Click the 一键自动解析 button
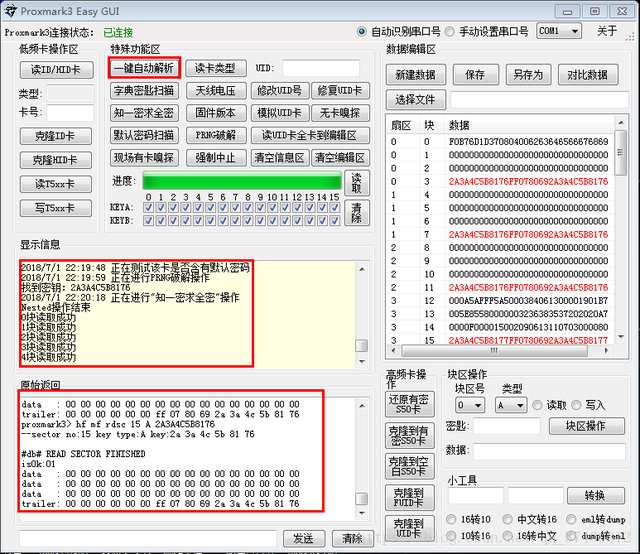 (144, 68)
